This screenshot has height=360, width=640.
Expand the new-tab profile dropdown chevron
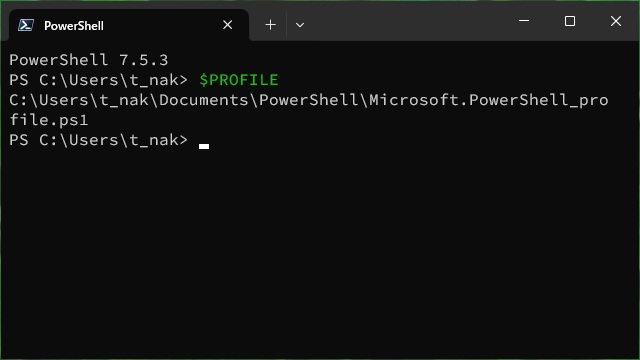pyautogui.click(x=300, y=25)
